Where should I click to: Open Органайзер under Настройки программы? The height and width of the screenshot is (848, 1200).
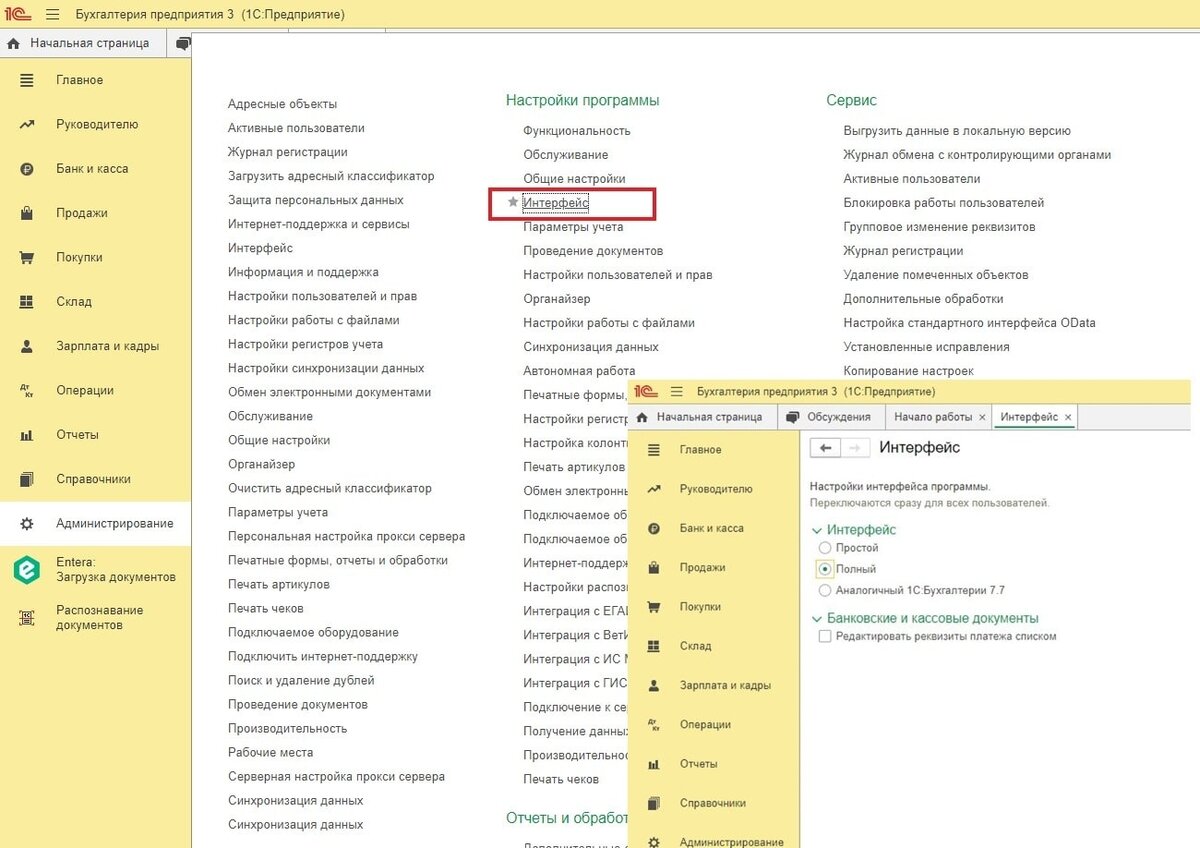click(x=557, y=299)
